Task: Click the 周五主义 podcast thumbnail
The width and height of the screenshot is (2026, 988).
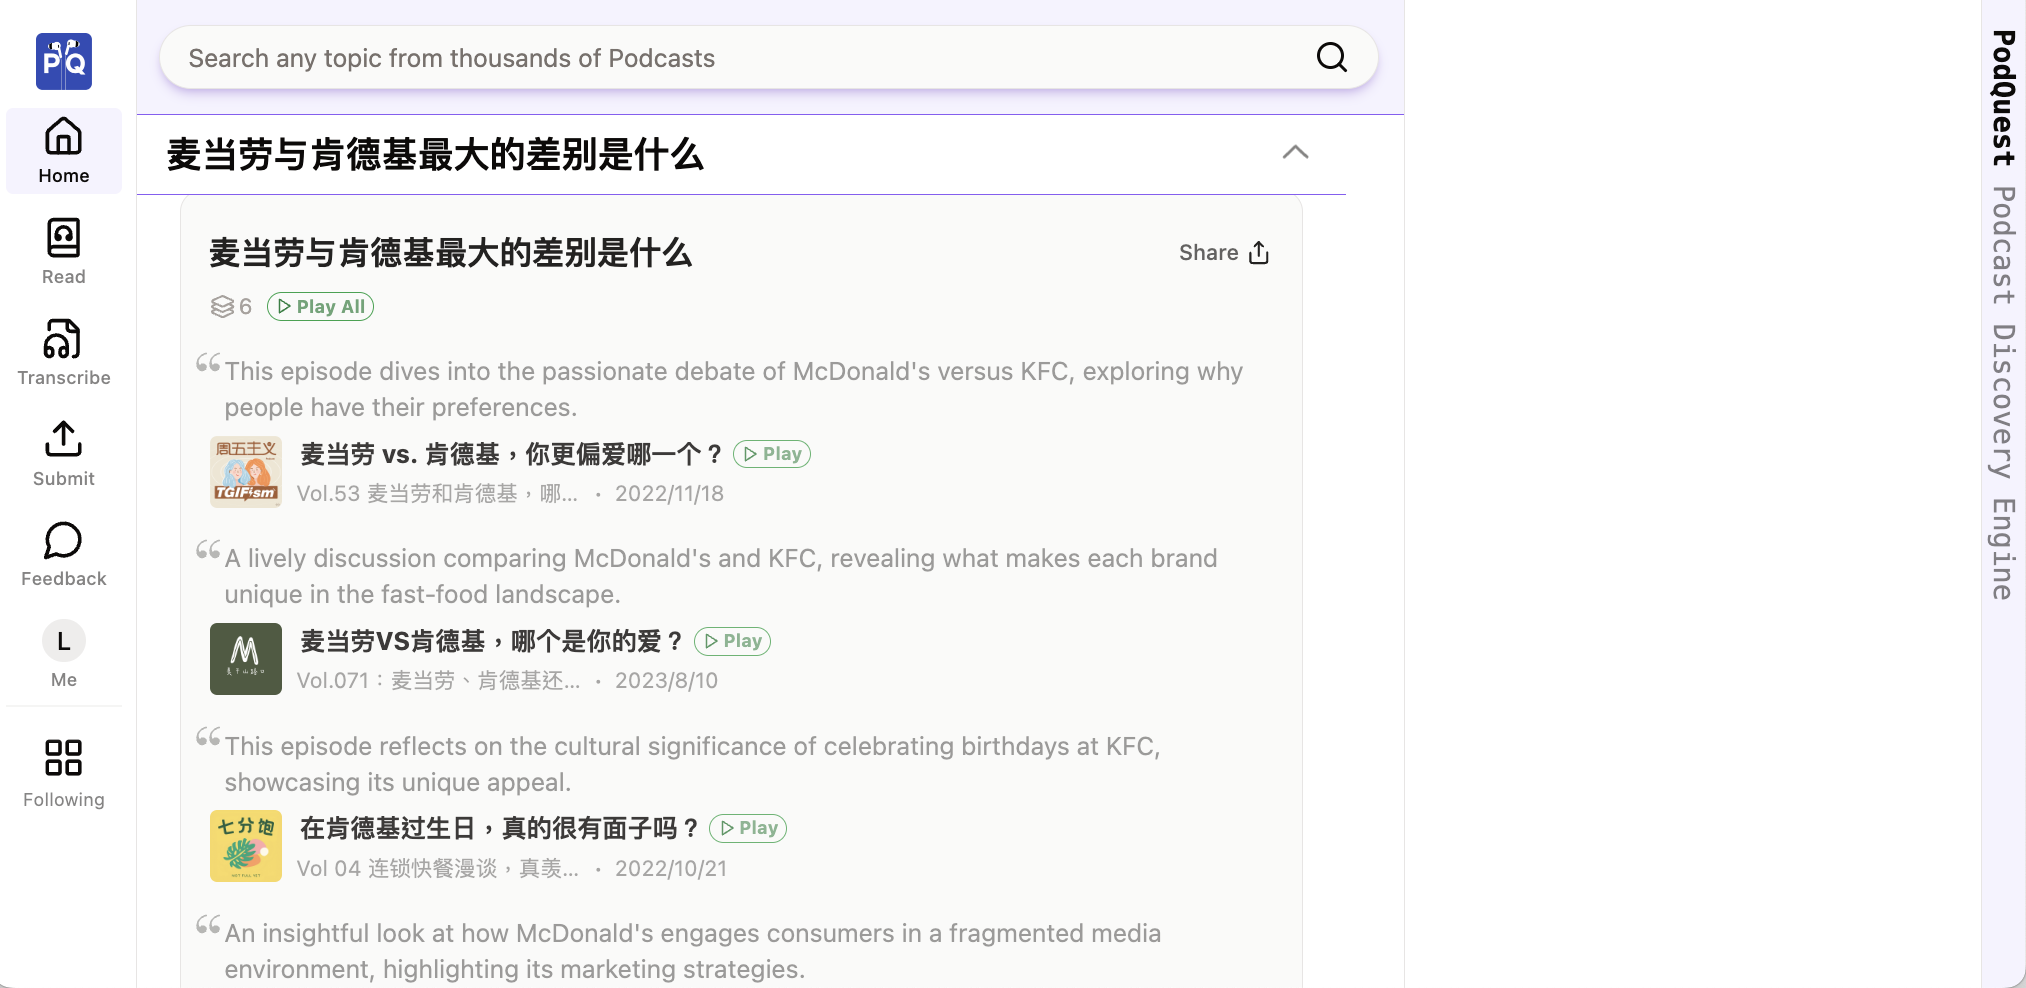Action: coord(246,472)
